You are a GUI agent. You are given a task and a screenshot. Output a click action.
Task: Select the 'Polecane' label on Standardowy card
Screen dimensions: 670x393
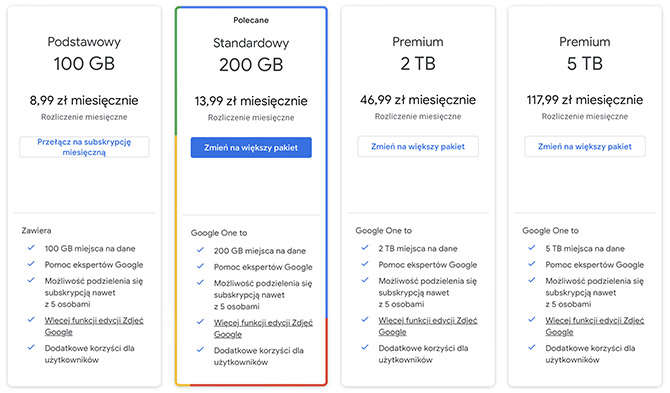[x=251, y=20]
